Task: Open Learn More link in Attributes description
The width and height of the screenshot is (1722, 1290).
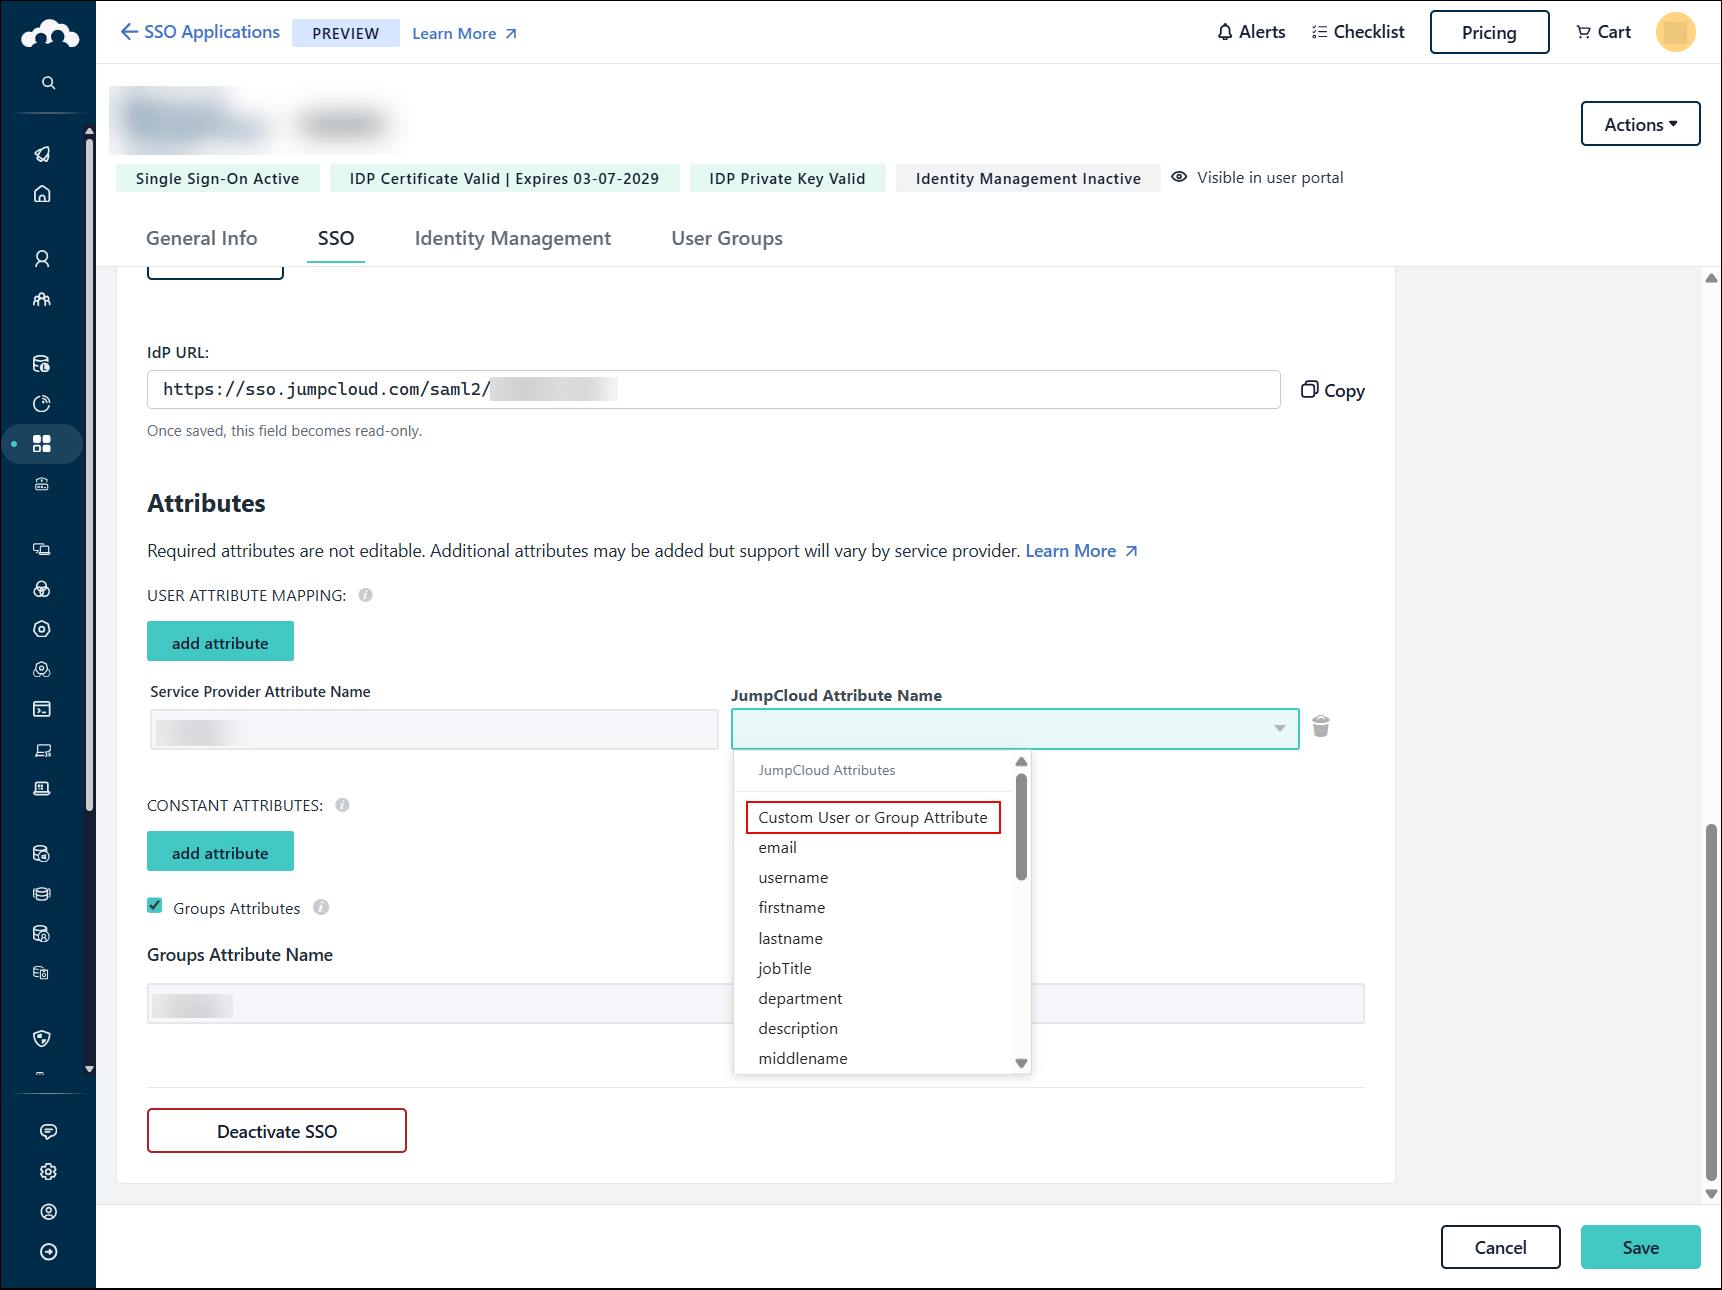Action: [x=1082, y=551]
